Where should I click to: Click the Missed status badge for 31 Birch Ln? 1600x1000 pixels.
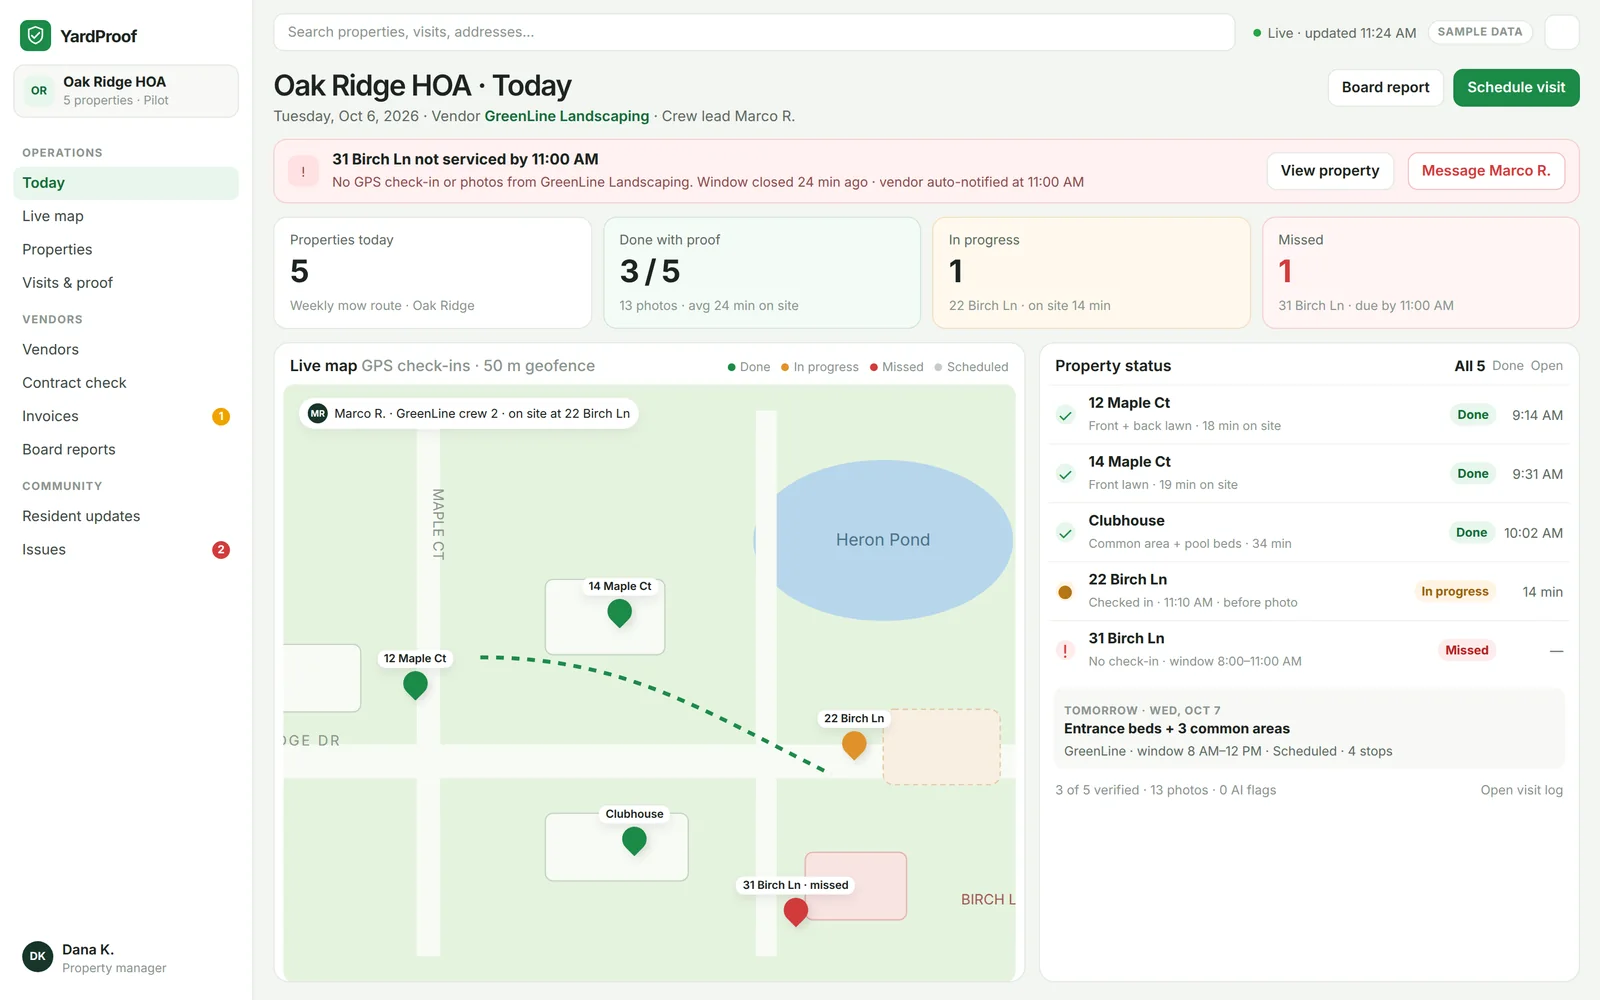1467,651
